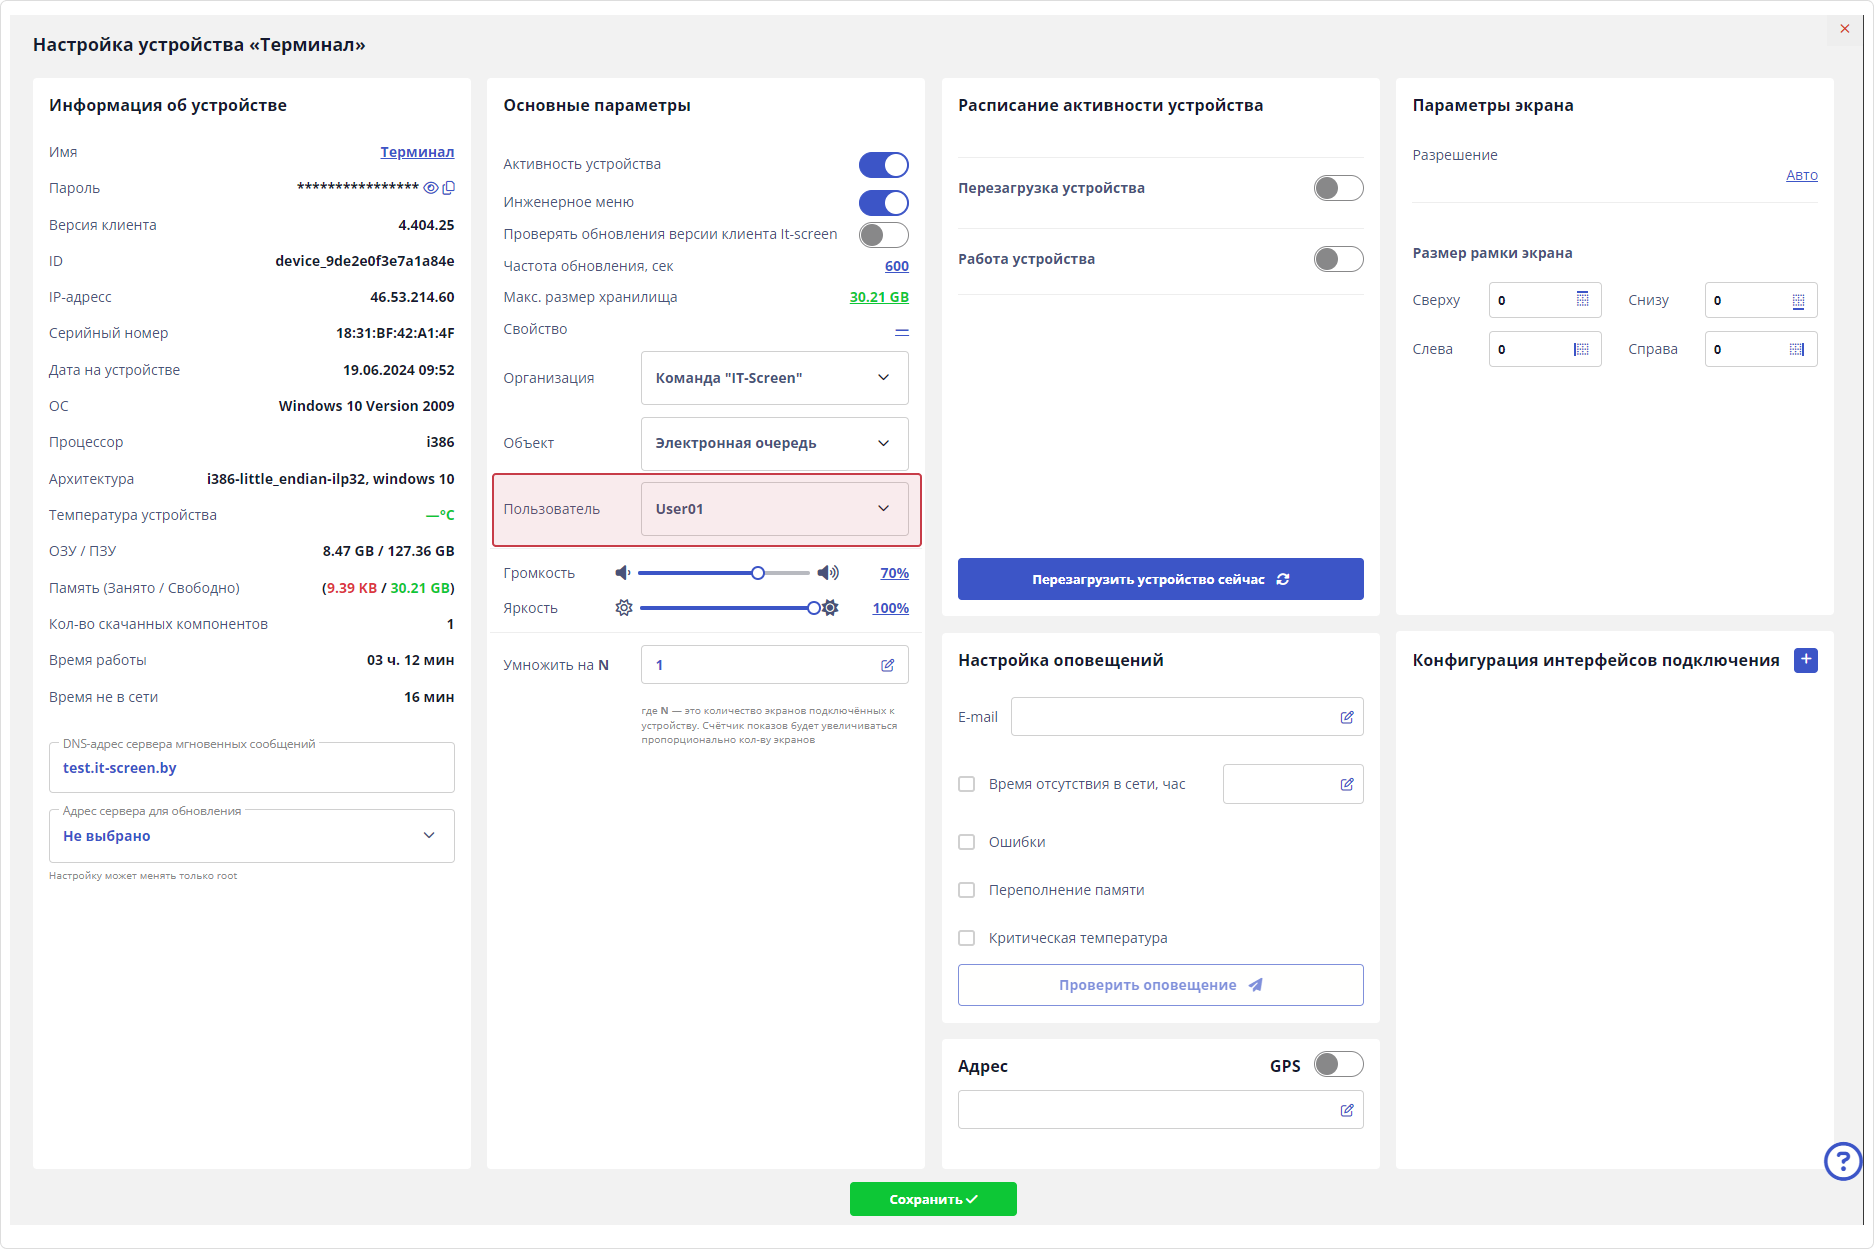Viewport: 1874px width, 1249px height.
Task: Click the Адрес input field
Action: (1161, 1110)
